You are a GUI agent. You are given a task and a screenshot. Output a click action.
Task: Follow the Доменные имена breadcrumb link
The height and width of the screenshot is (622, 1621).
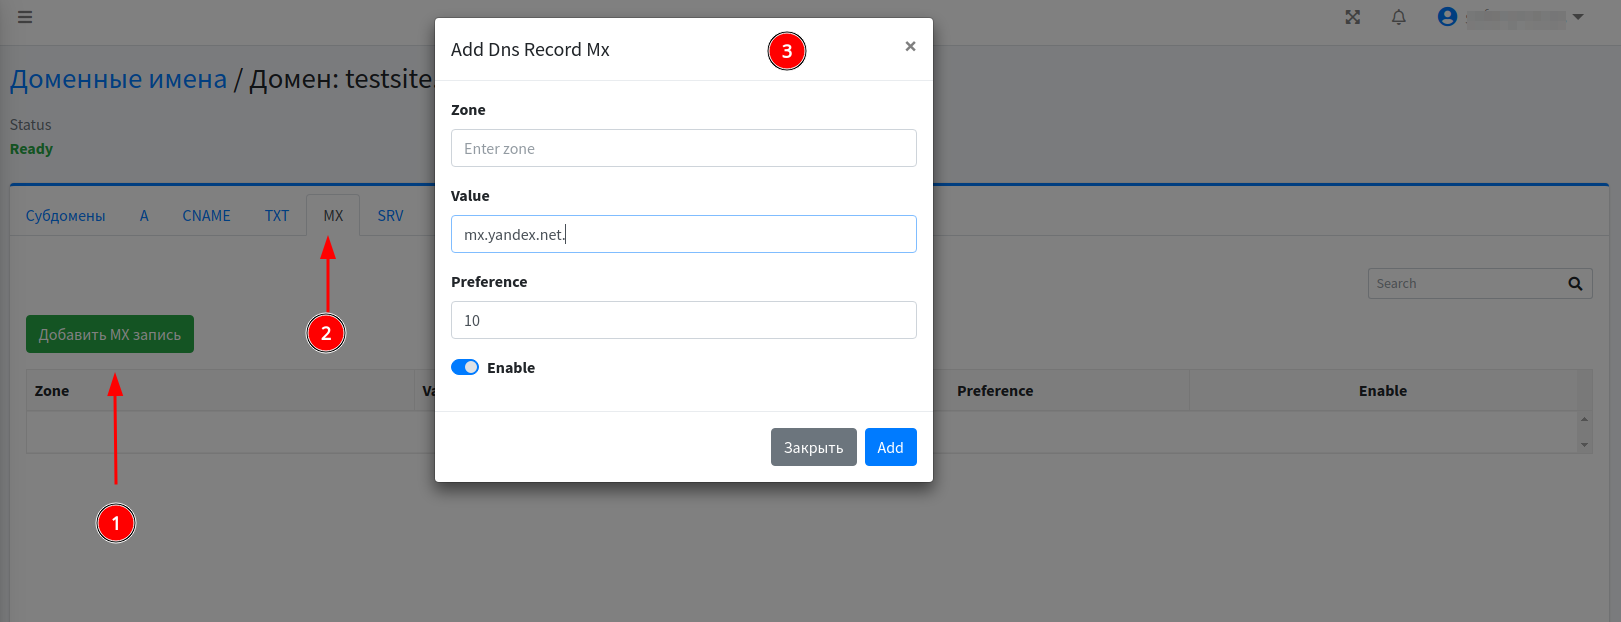[118, 79]
